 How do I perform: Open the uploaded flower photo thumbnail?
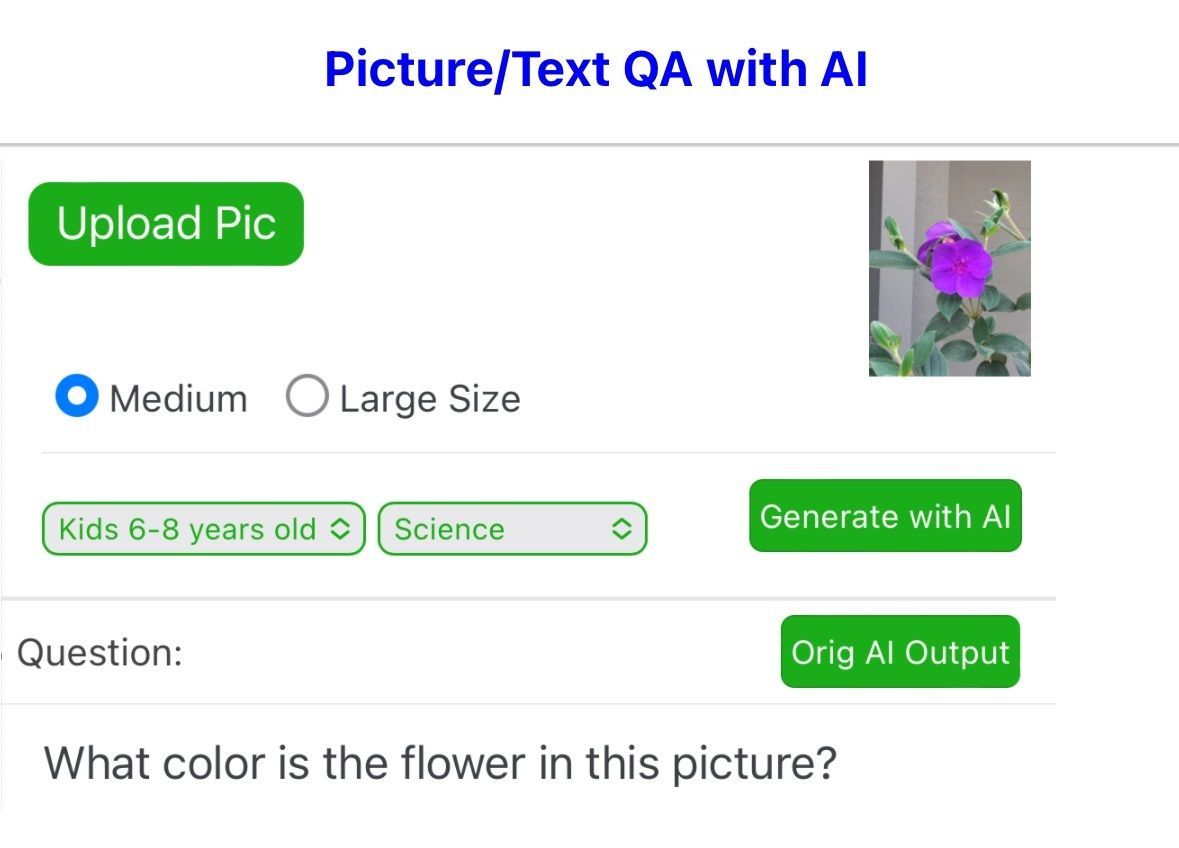949,268
